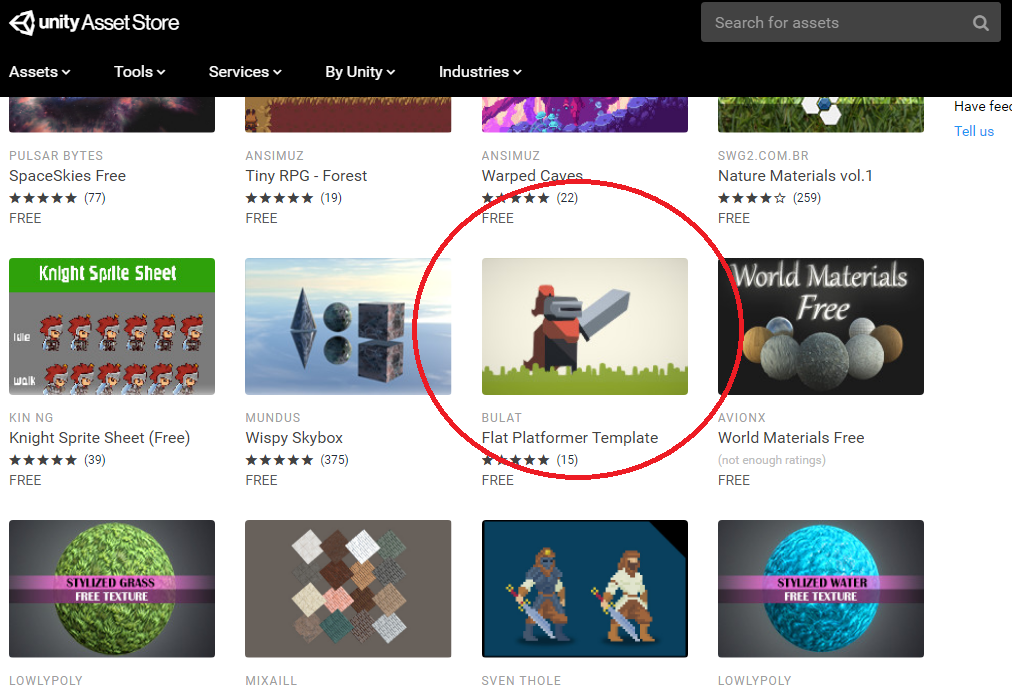Click the AVIONX publisher name
1012x691 pixels.
742,417
